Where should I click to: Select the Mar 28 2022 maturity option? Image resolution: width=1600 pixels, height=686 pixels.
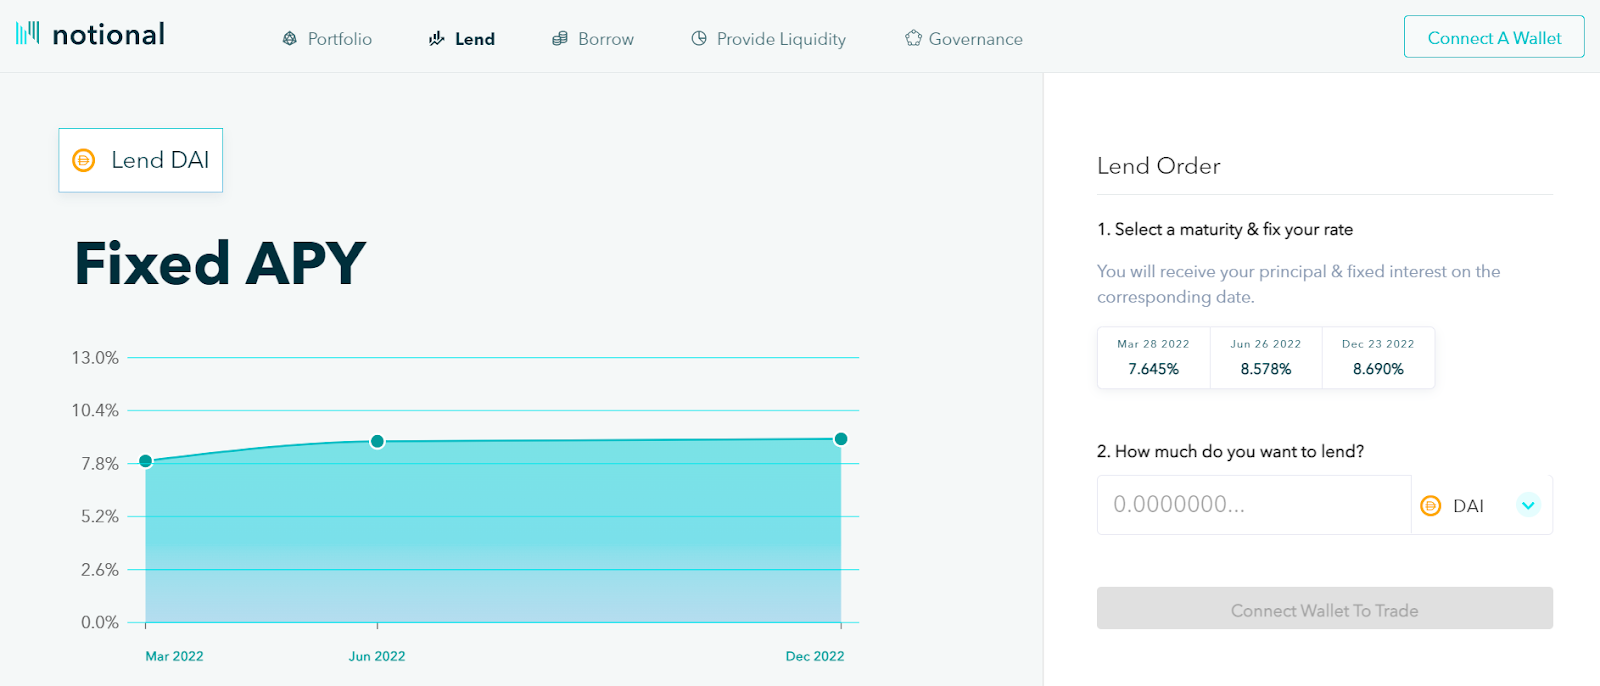click(1153, 357)
